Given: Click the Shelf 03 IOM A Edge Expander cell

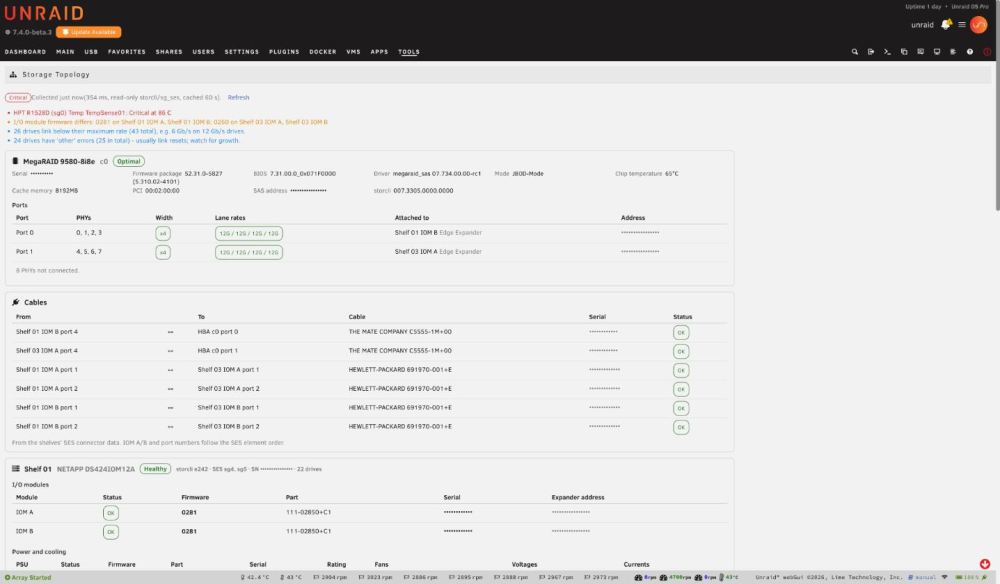Looking at the screenshot, I should point(438,251).
